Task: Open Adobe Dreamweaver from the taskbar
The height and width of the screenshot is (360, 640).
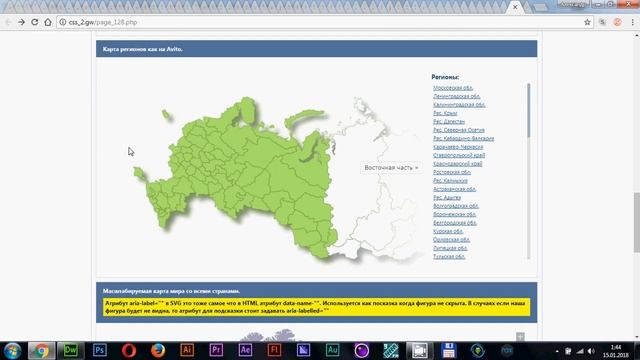Action: 70,351
